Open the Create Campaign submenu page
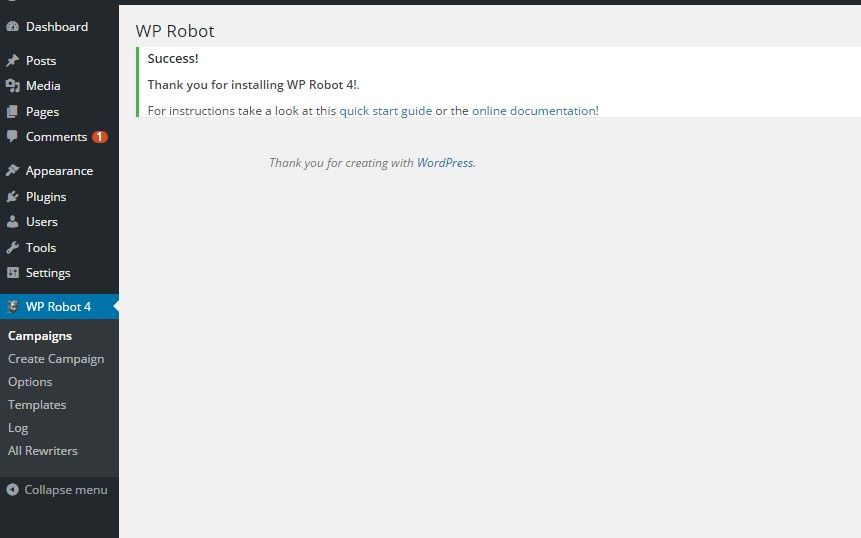The height and width of the screenshot is (538, 861). click(x=56, y=359)
